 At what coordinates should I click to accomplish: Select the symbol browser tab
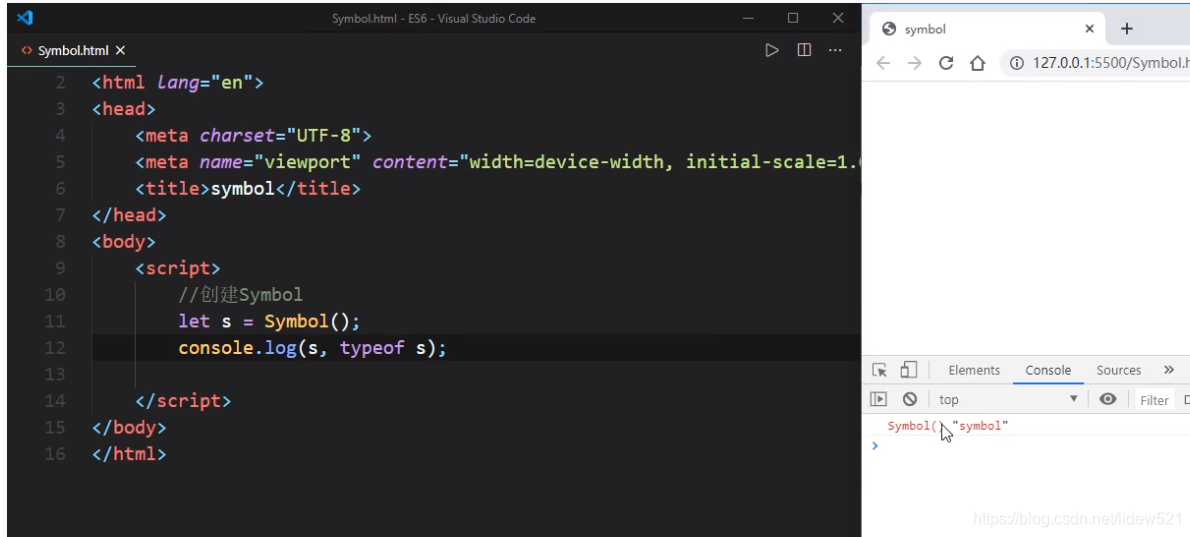(987, 29)
